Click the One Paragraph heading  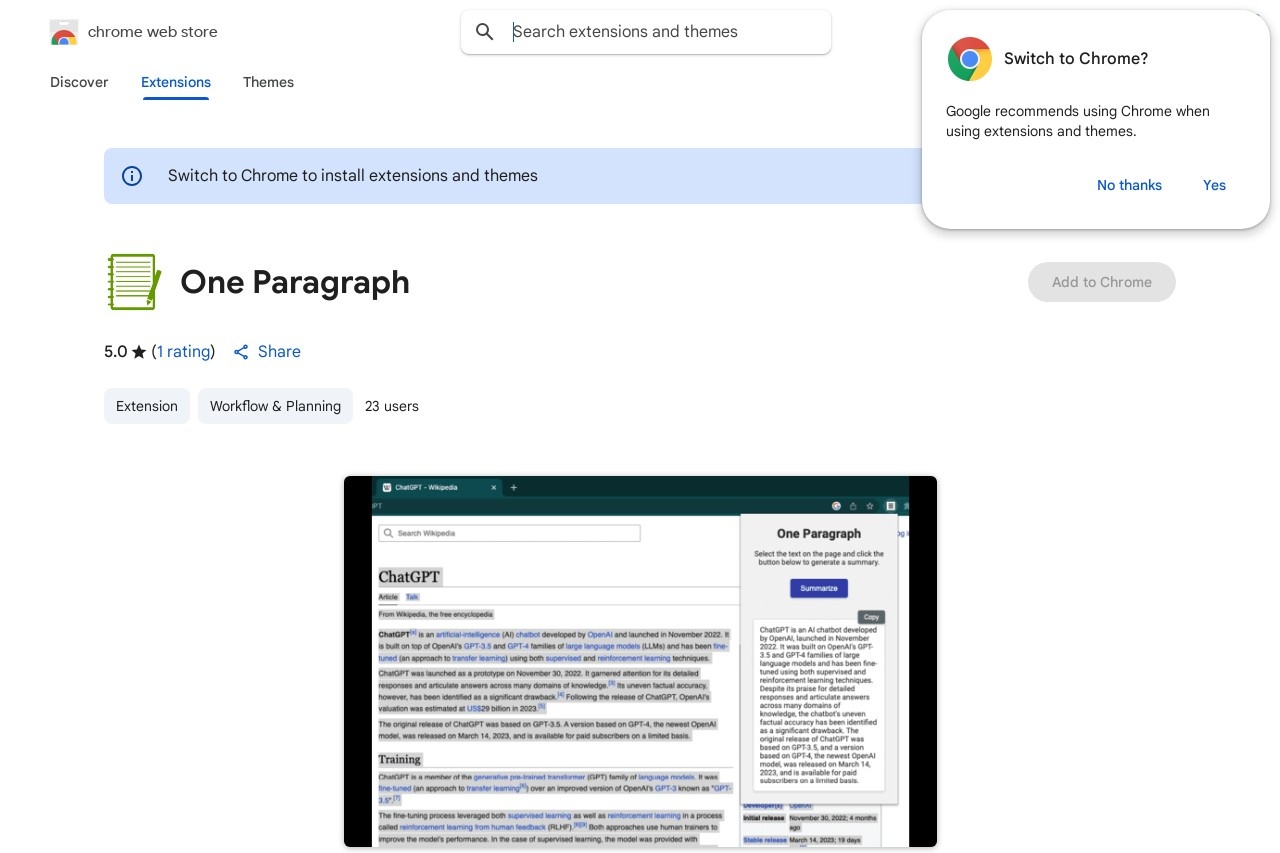[295, 282]
